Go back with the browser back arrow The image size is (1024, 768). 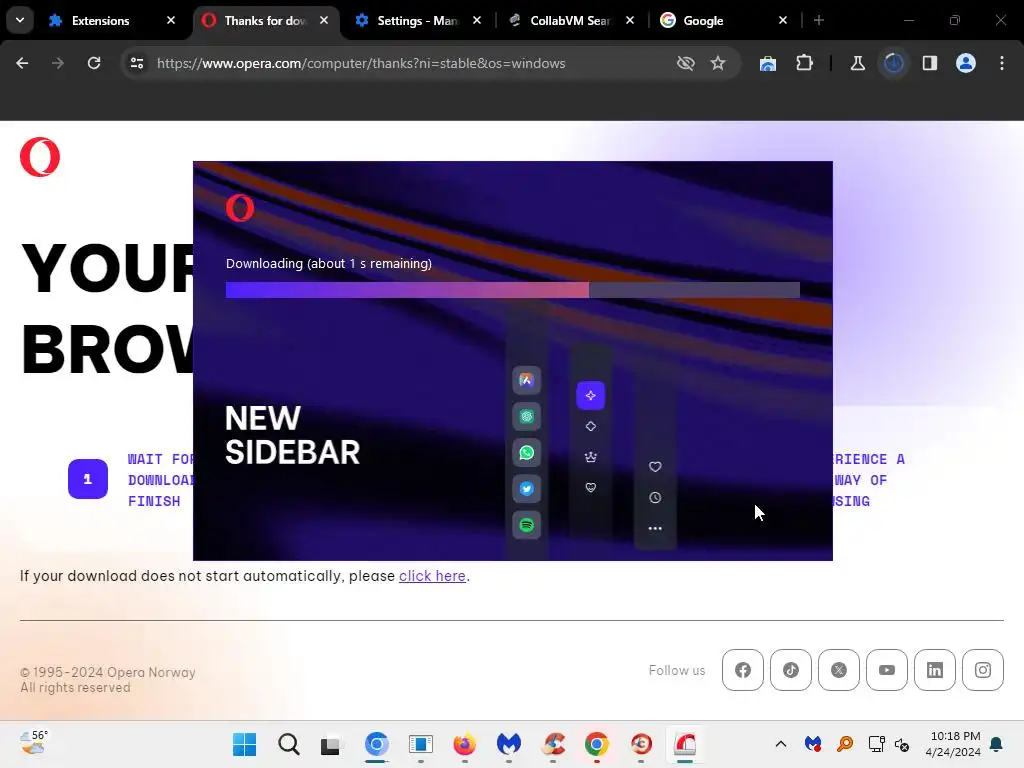22,63
